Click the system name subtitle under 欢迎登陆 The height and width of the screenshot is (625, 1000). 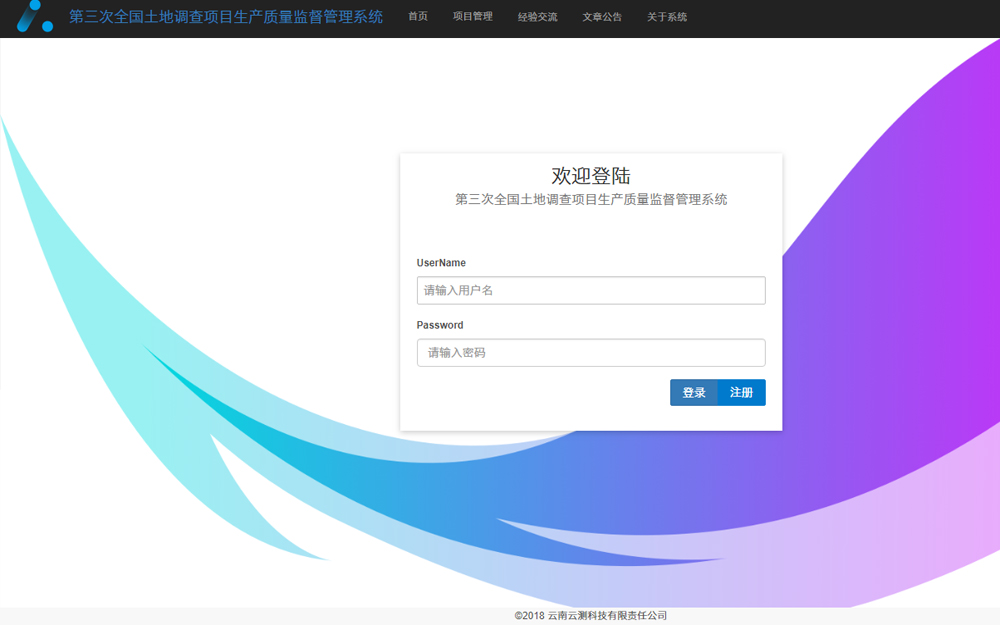[591, 200]
